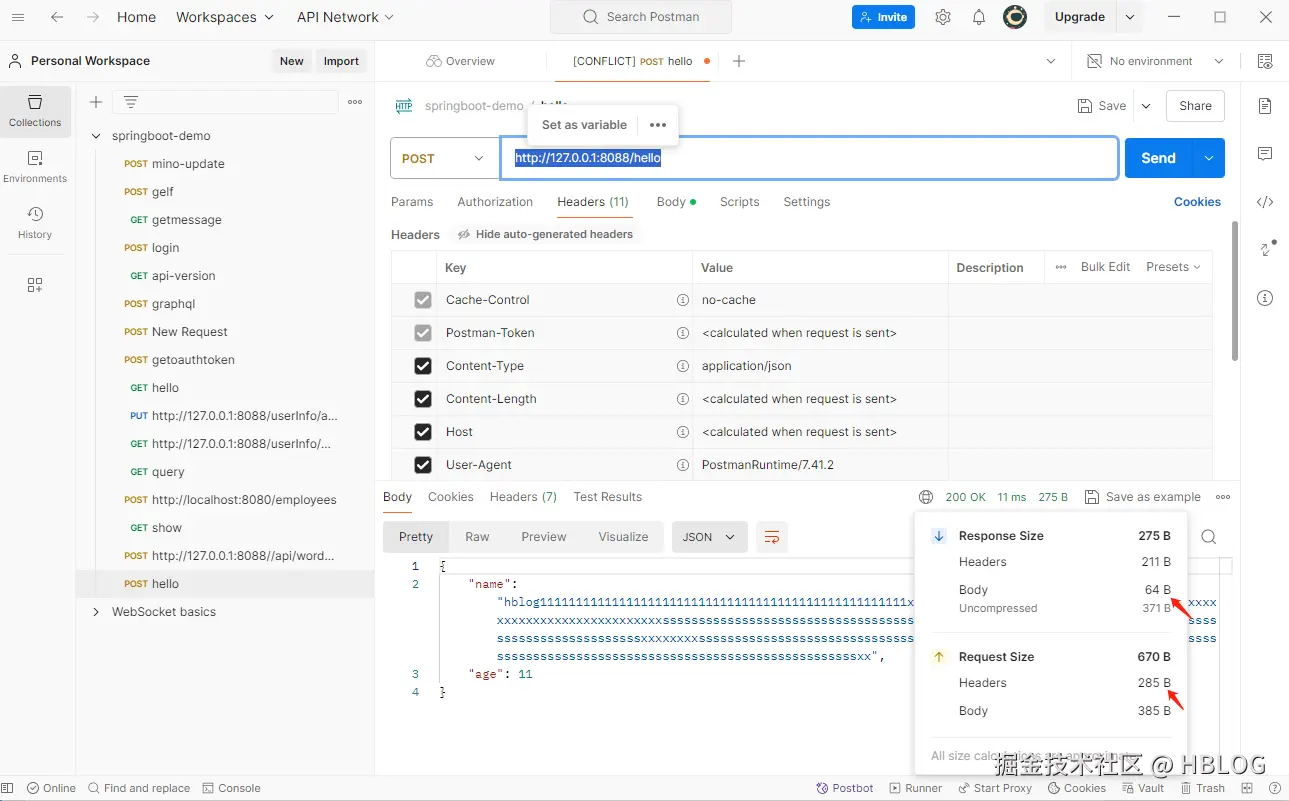Toggle the response line-wrap icon
Screen dimensions: 1289x801
tap(772, 537)
